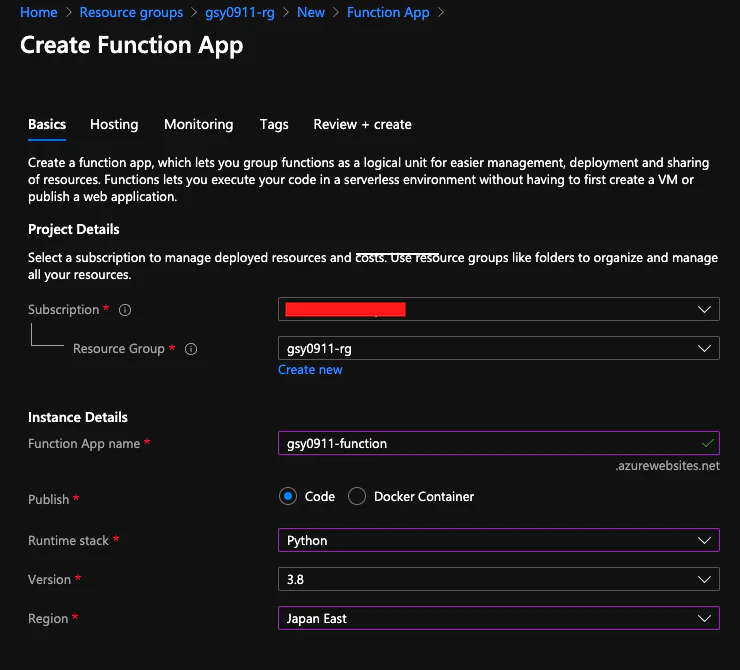The height and width of the screenshot is (670, 740).
Task: Open the Resource Group gsy0911-rg dropdown
Action: pyautogui.click(x=499, y=348)
